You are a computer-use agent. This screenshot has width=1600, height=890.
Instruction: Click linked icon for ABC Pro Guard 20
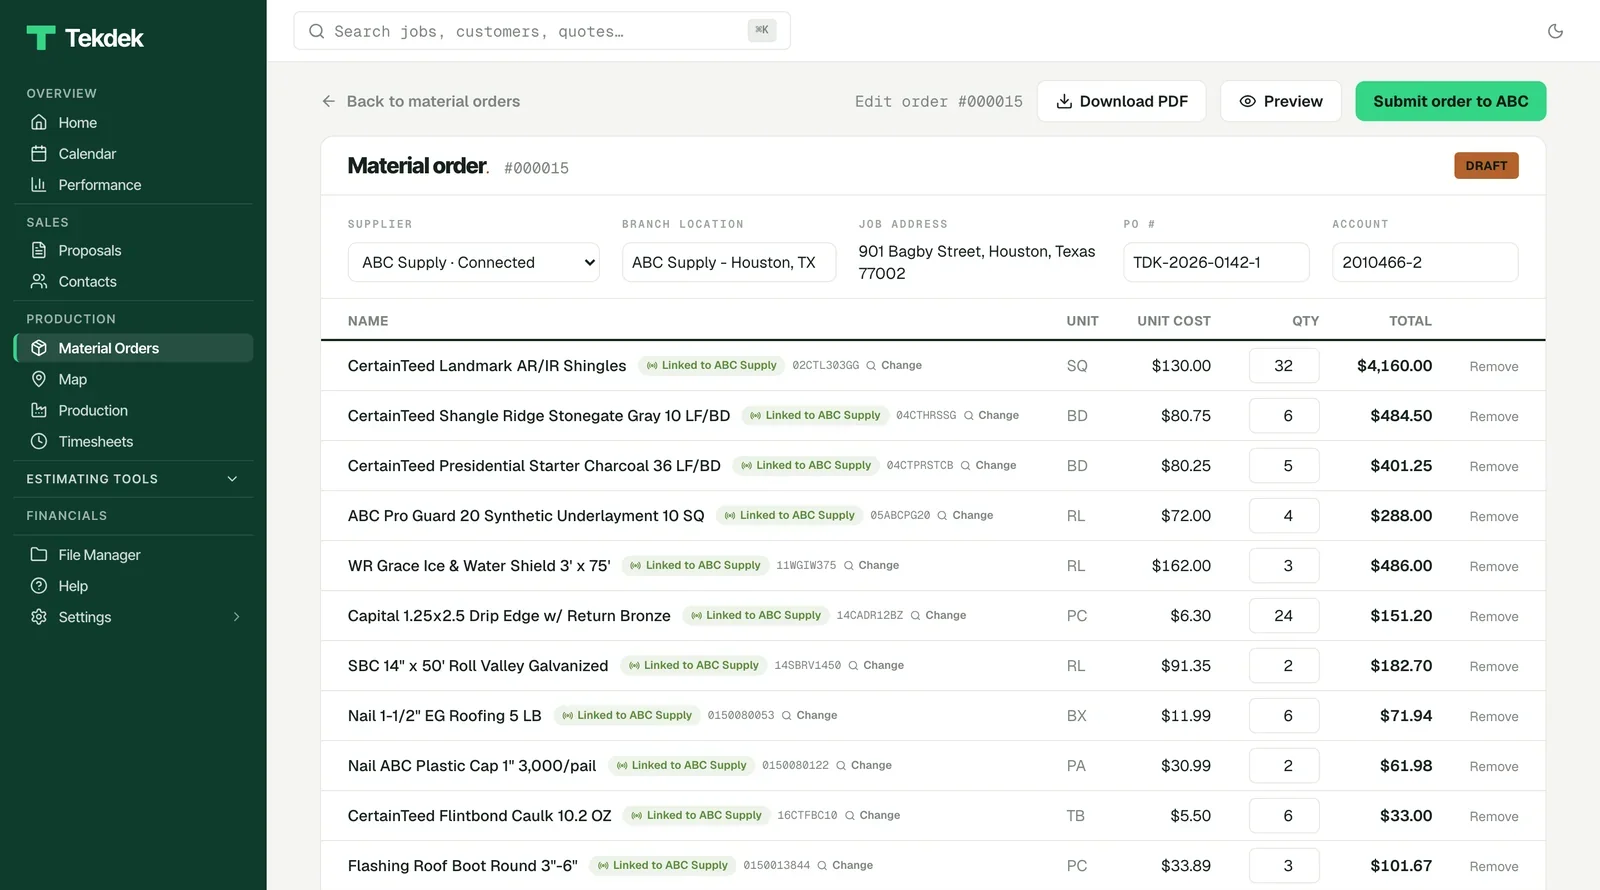(x=730, y=516)
